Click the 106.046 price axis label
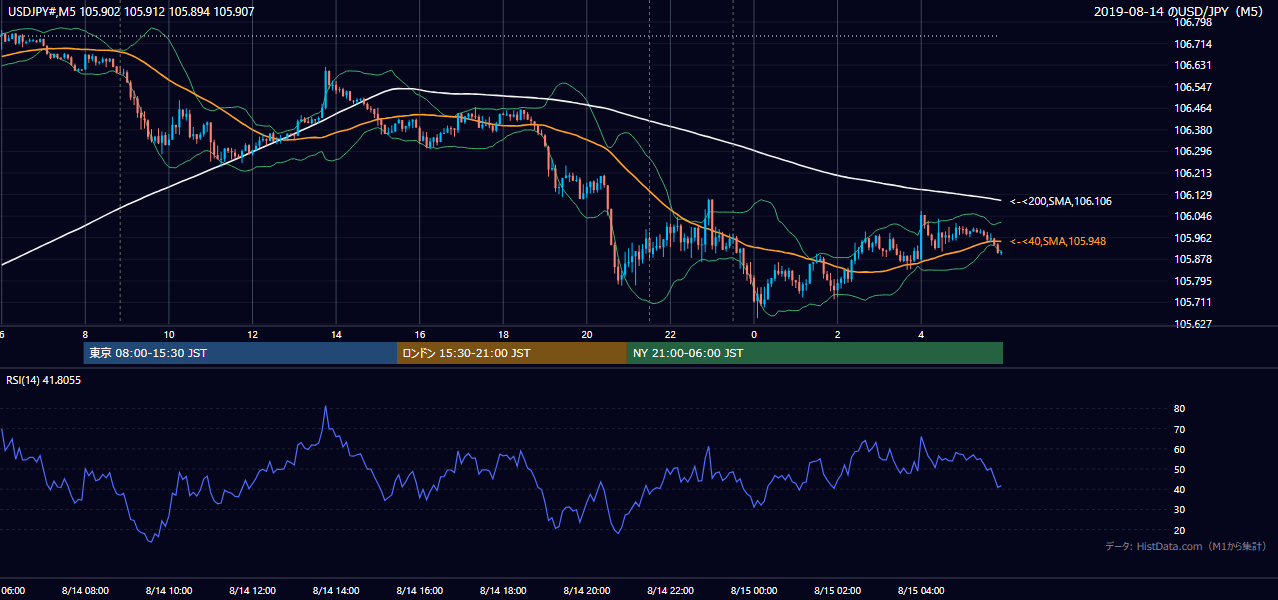This screenshot has width=1278, height=600. tap(1193, 216)
